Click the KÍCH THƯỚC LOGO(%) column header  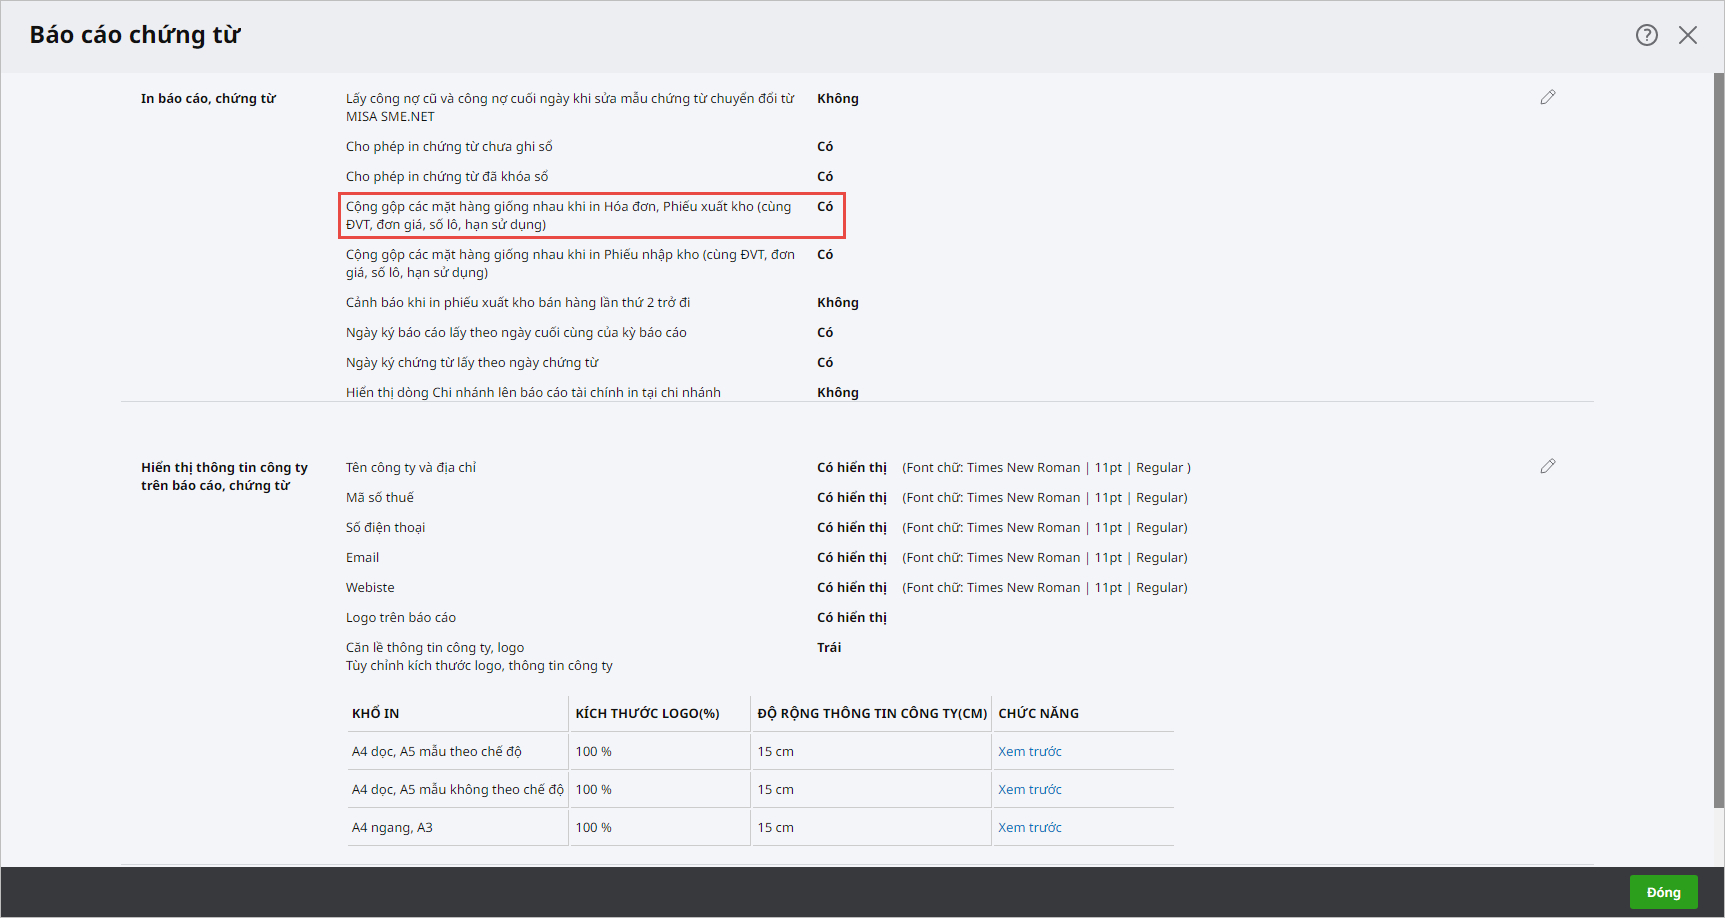[647, 713]
